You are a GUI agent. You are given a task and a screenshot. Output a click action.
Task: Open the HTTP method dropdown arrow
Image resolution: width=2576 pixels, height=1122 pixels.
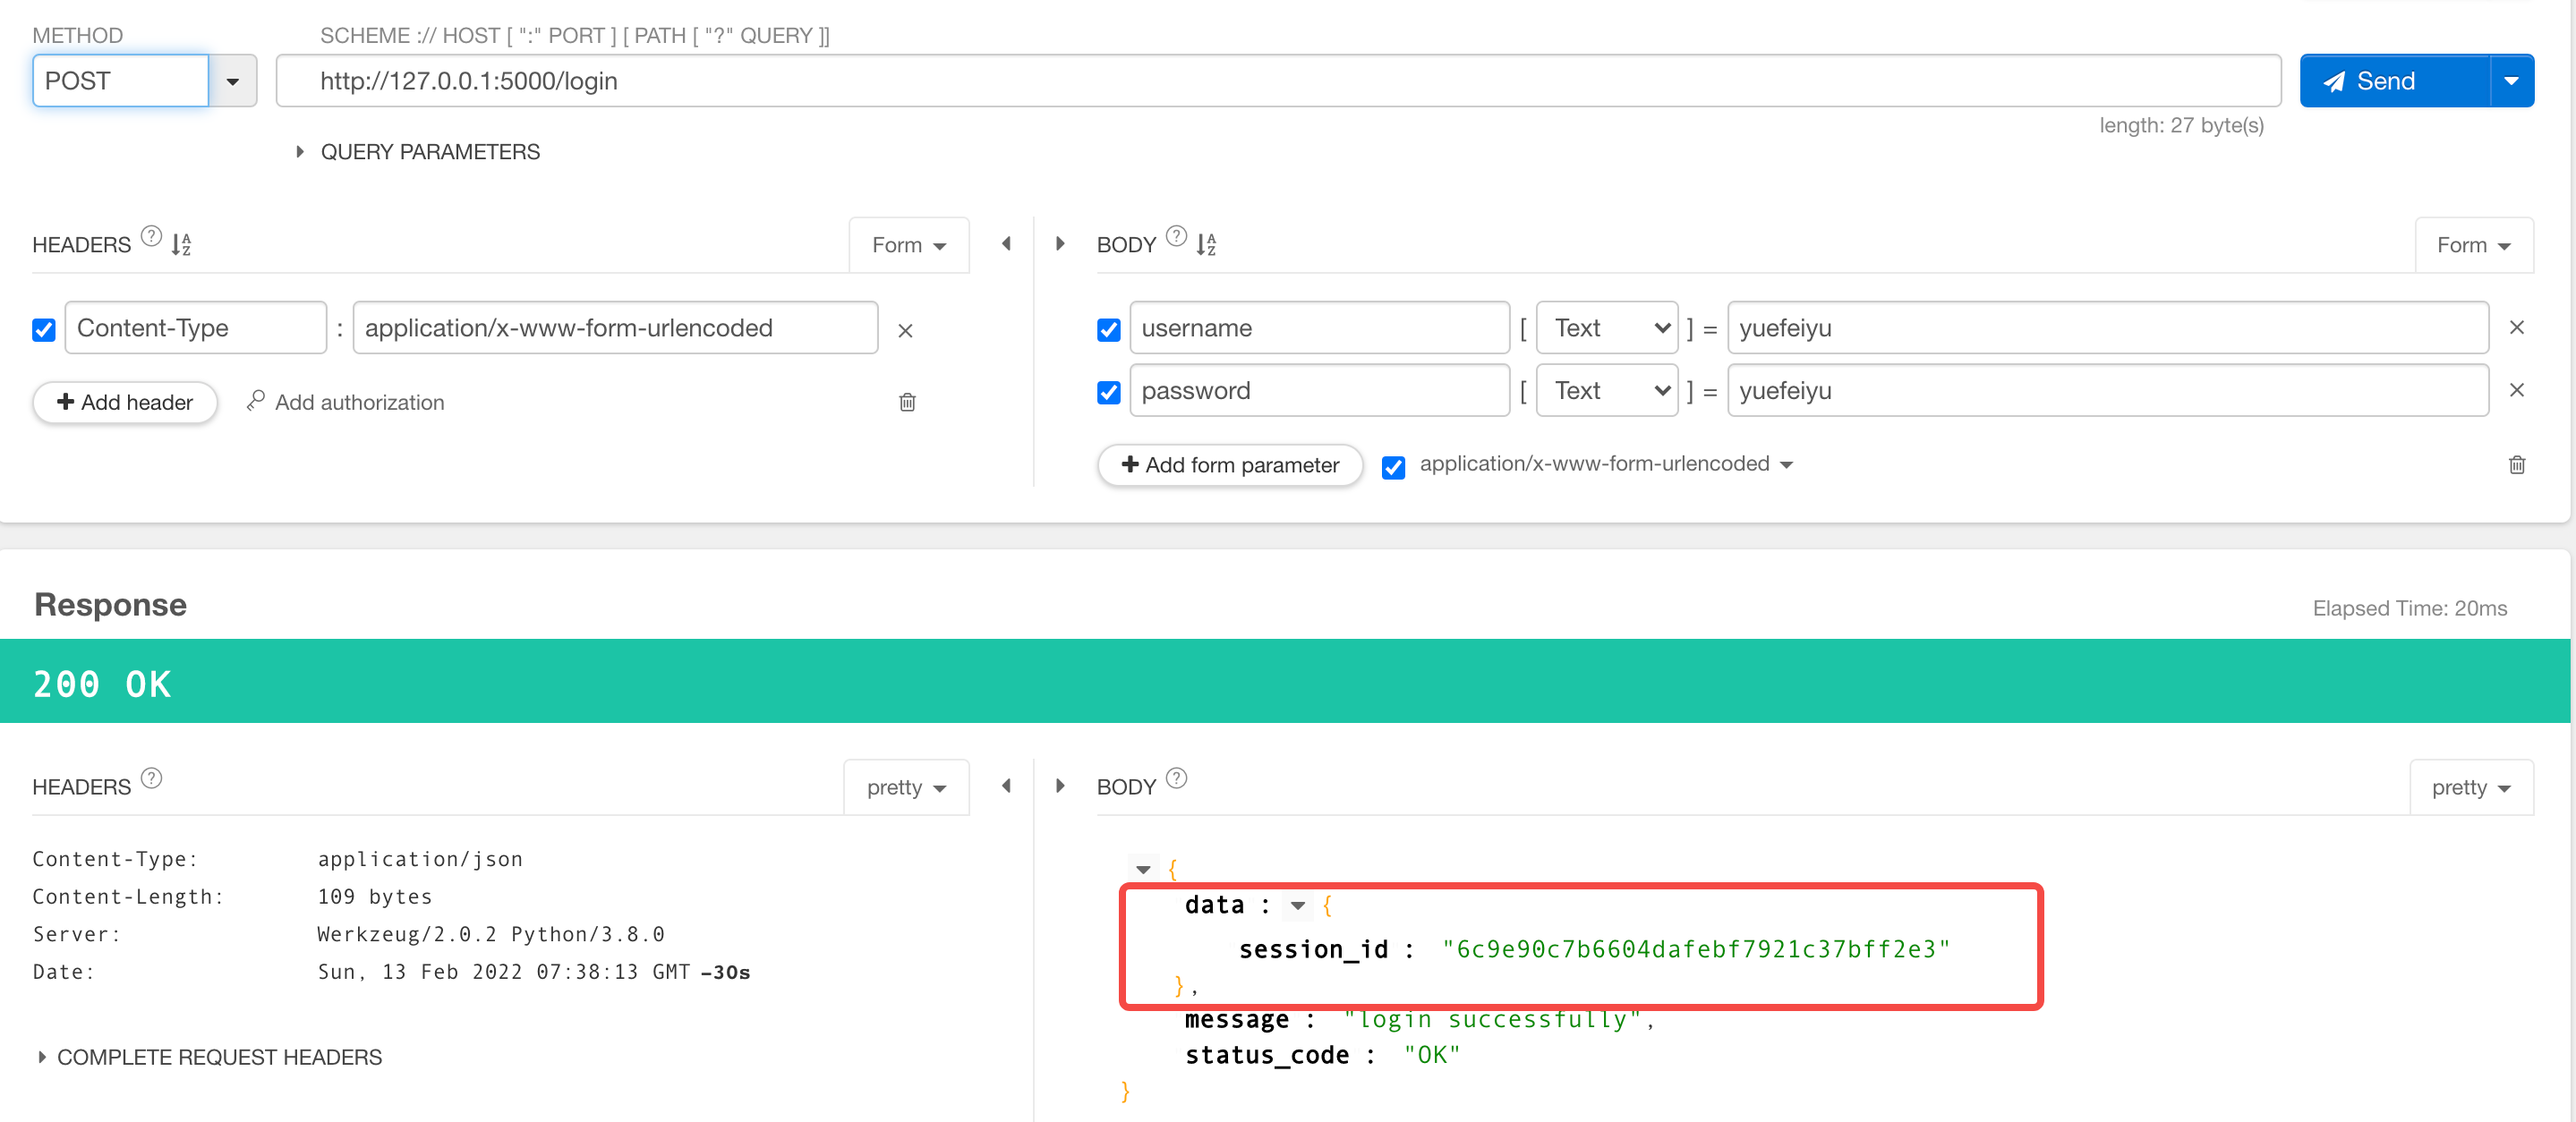pyautogui.click(x=232, y=81)
